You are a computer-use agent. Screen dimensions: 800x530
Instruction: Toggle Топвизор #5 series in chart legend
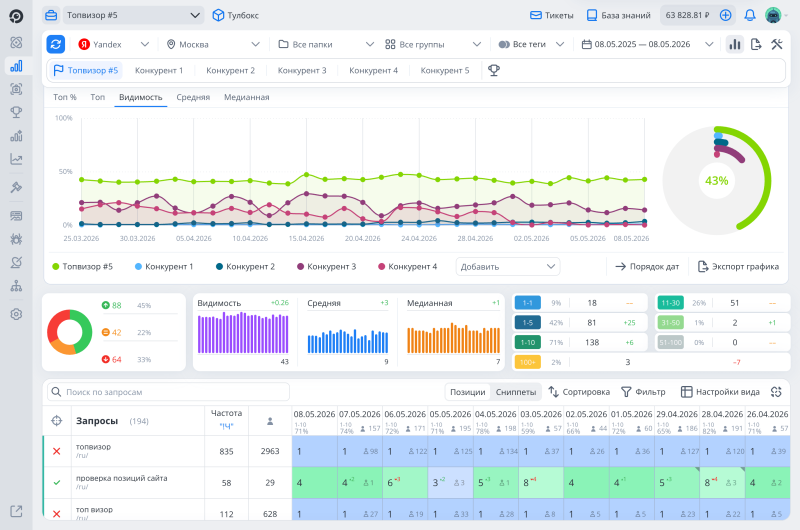click(82, 266)
